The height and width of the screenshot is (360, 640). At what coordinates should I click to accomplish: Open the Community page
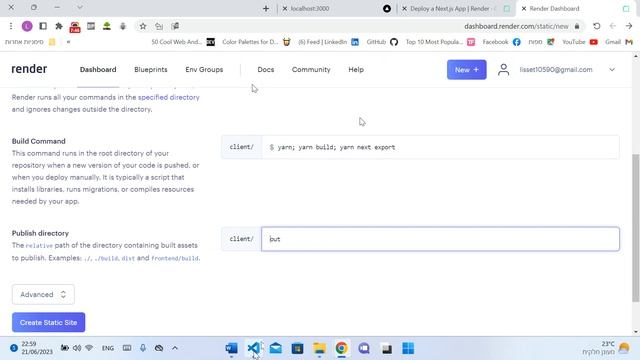click(x=311, y=69)
